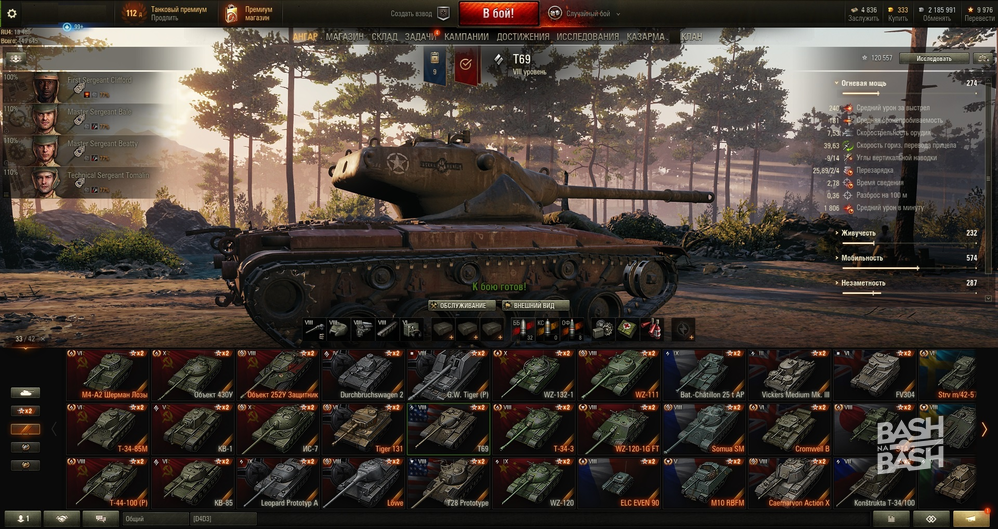Image resolution: width=998 pixels, height=529 pixels.
Task: Click the Создать взвод platoon icon
Action: tap(444, 13)
